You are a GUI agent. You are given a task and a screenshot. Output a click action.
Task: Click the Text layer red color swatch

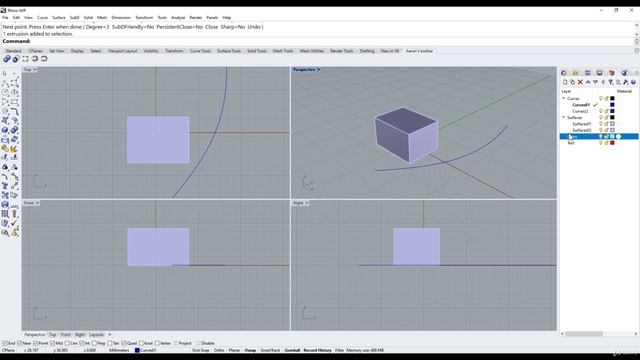pyautogui.click(x=612, y=143)
